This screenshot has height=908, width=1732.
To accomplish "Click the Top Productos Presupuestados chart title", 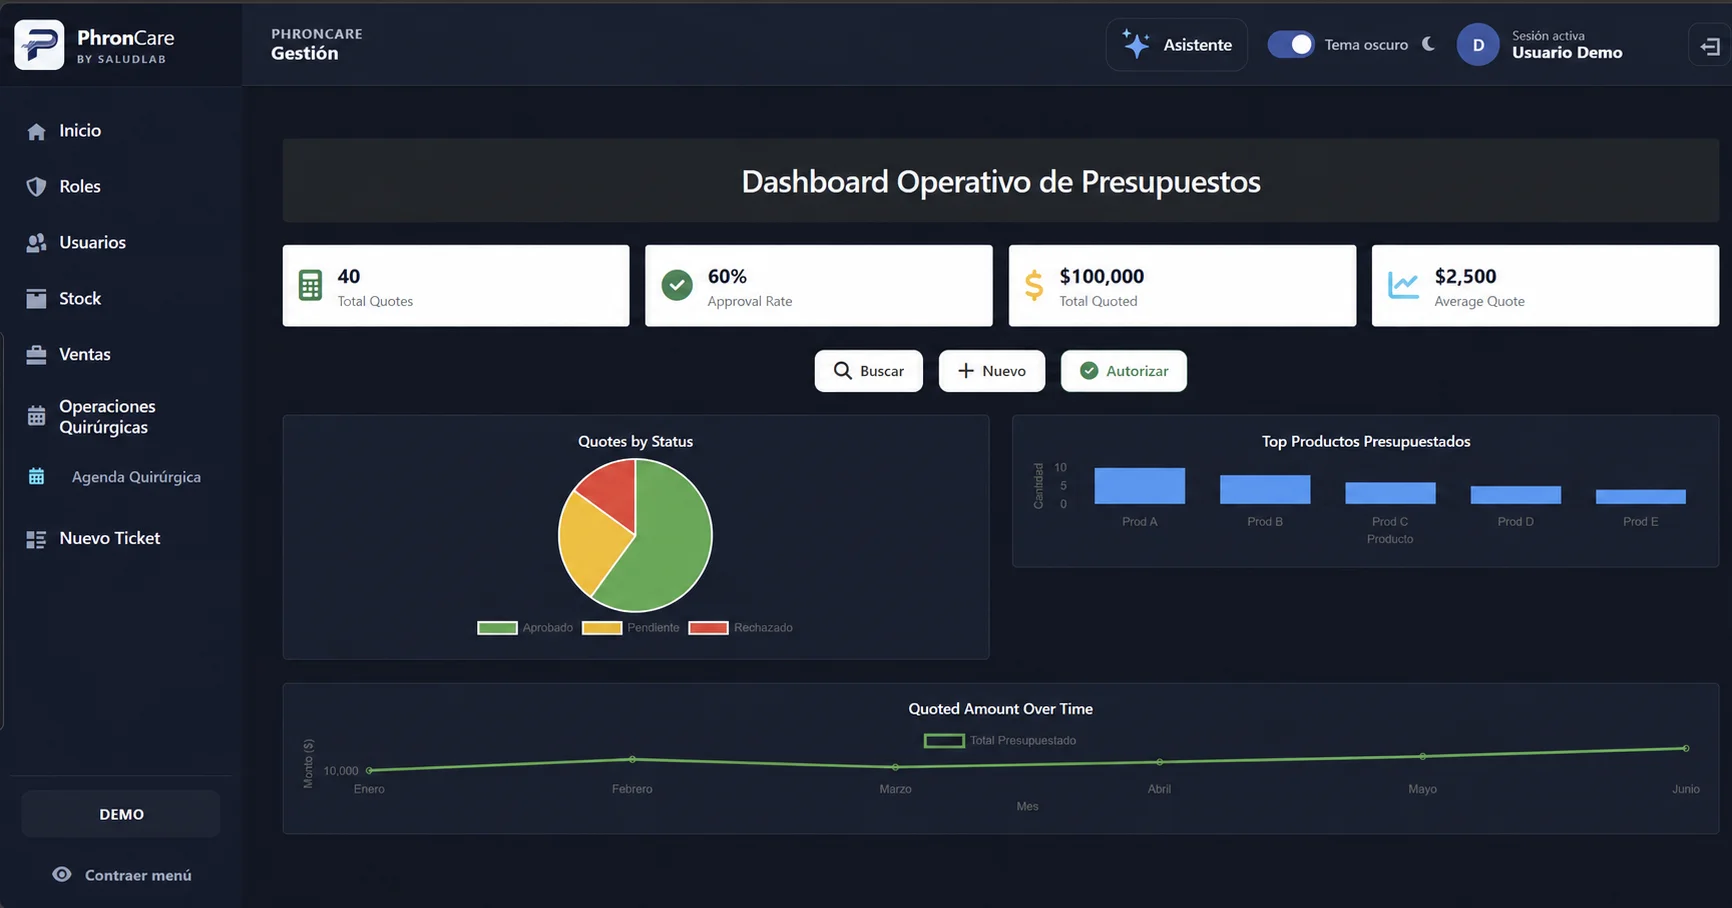I will pyautogui.click(x=1366, y=442).
